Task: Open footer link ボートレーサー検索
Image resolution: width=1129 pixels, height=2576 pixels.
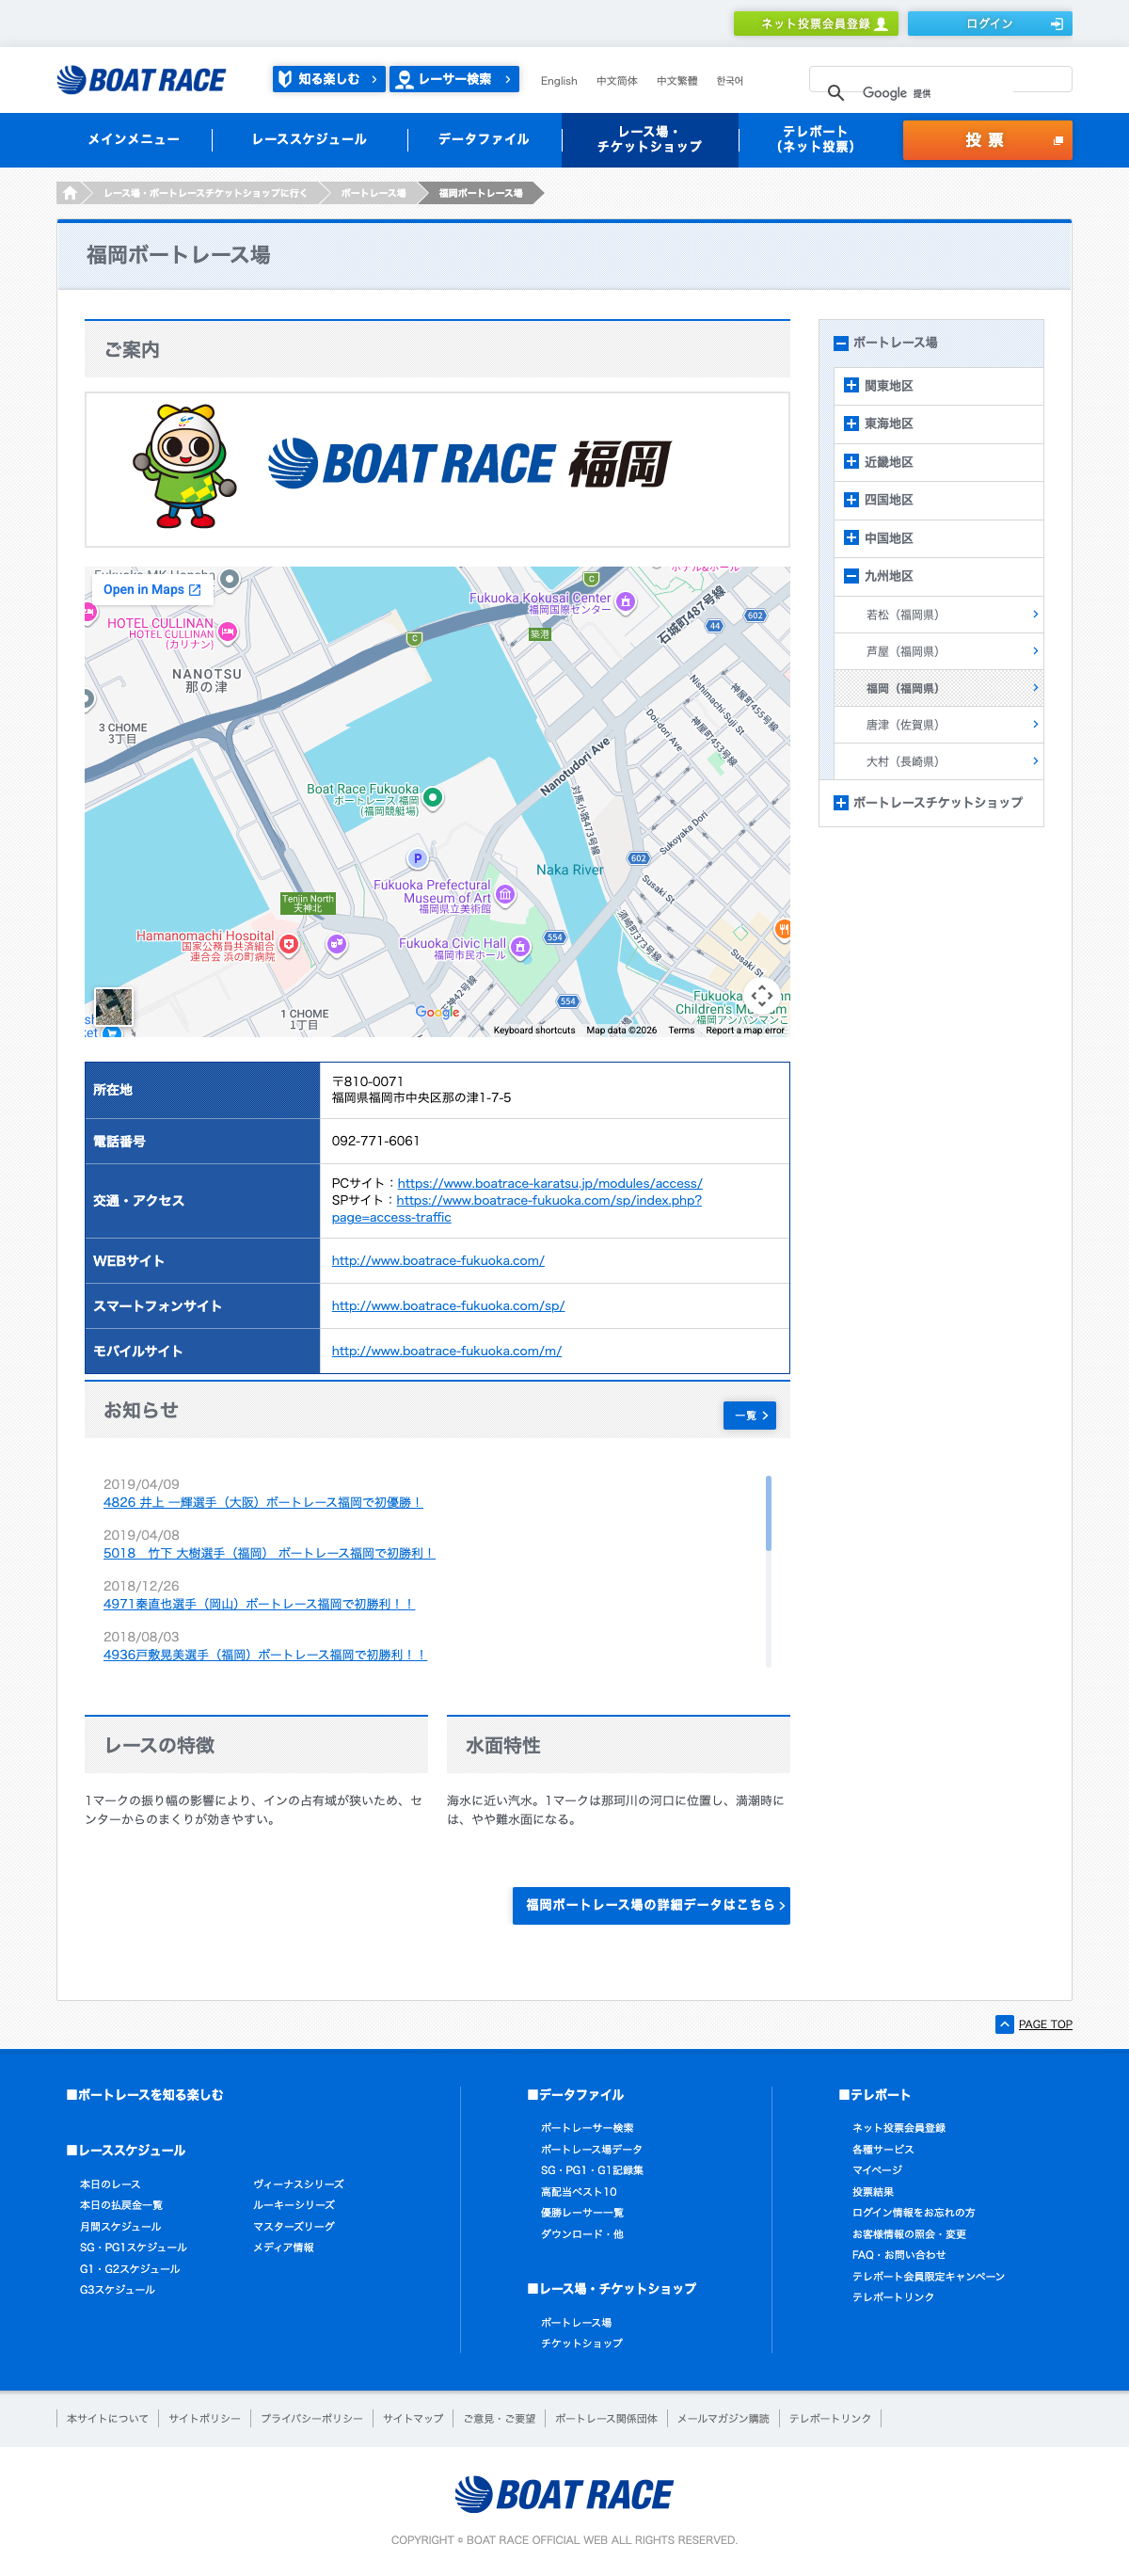Action: tap(587, 2127)
